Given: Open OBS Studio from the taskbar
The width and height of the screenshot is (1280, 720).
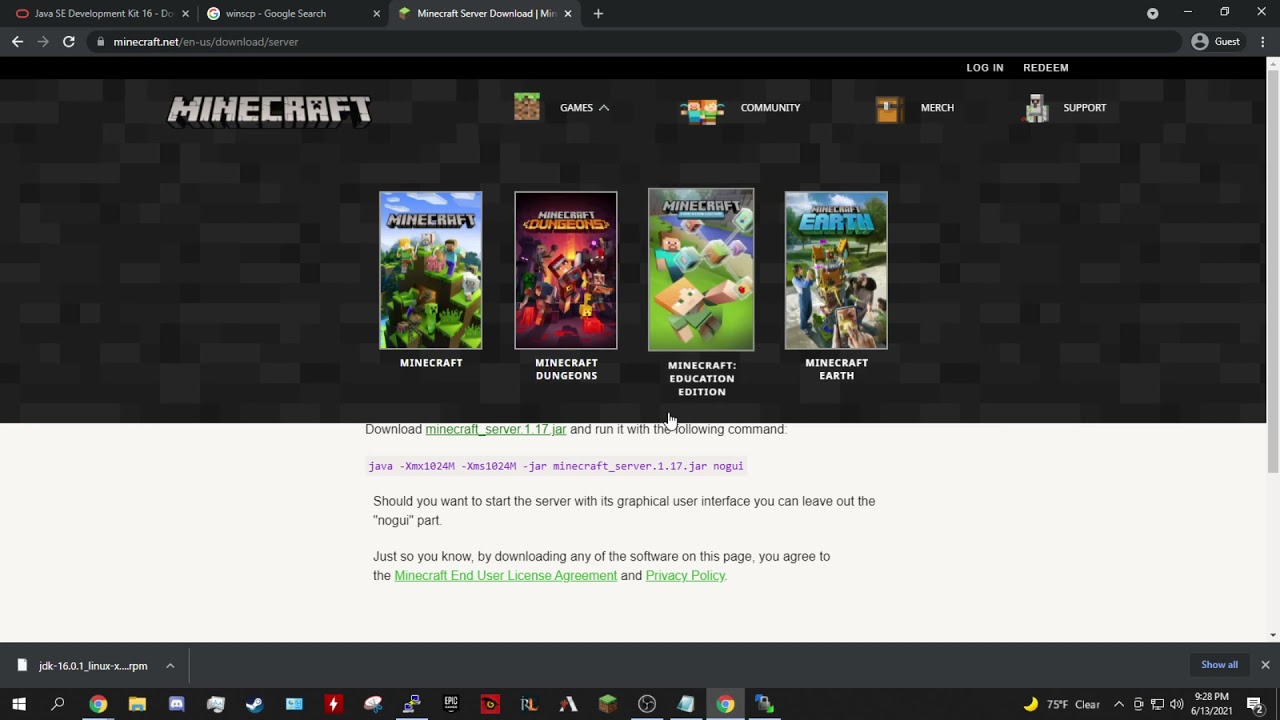Looking at the screenshot, I should point(647,704).
